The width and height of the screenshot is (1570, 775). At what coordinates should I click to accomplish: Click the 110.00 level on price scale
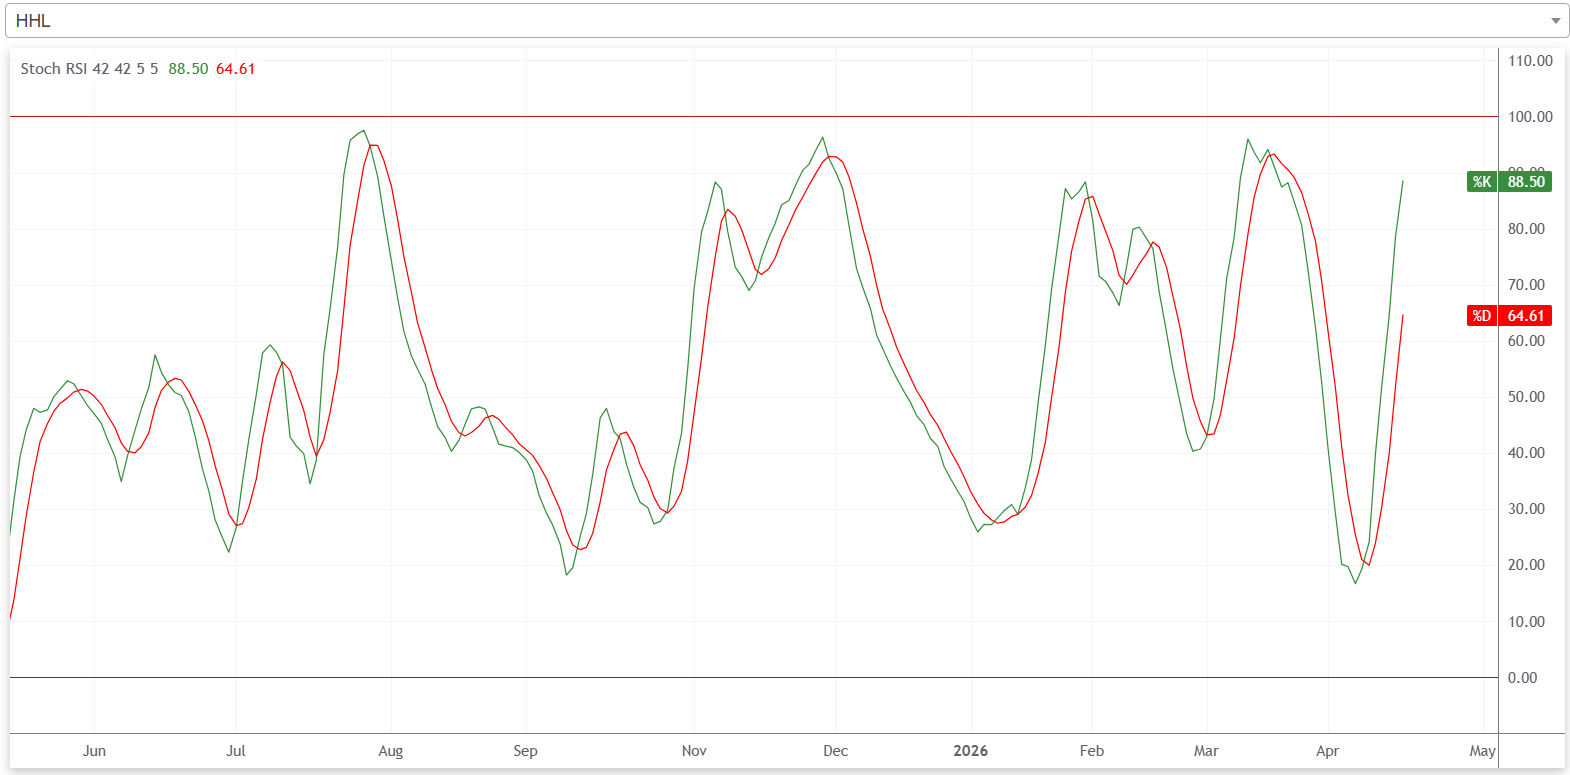tap(1530, 61)
